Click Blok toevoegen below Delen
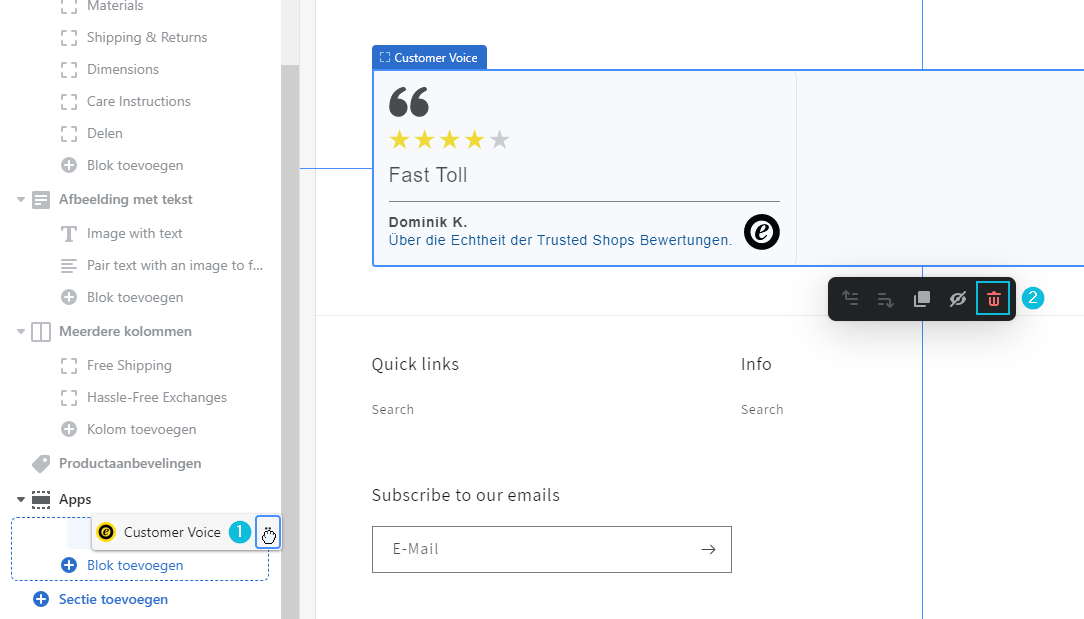Viewport: 1084px width, 619px height. click(x=135, y=165)
